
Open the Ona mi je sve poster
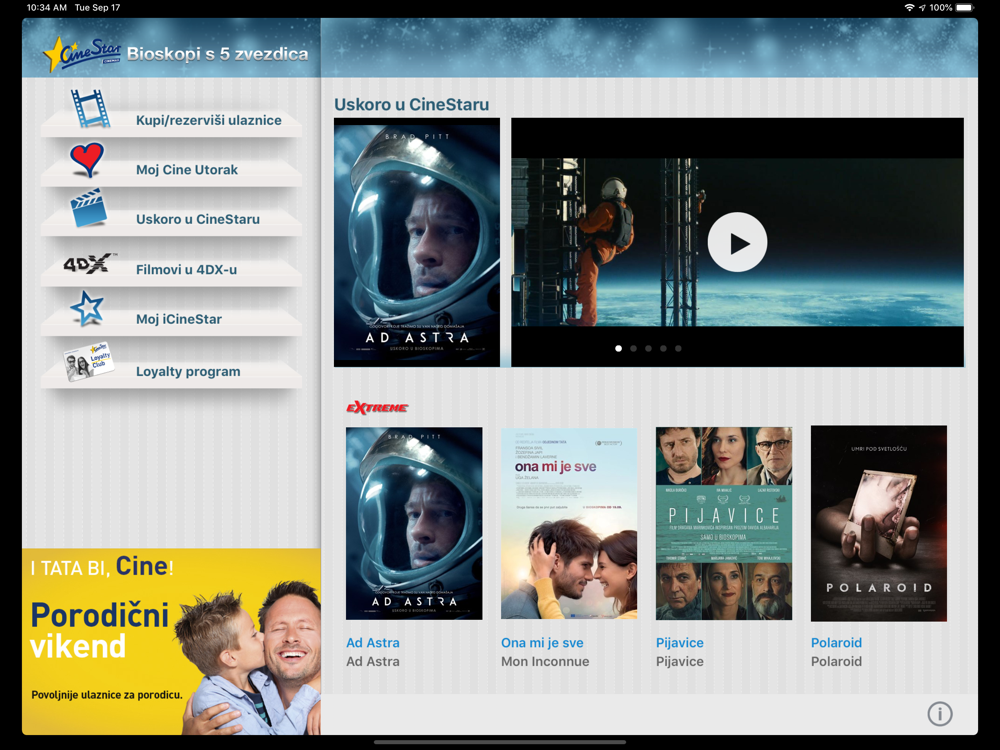click(x=569, y=524)
